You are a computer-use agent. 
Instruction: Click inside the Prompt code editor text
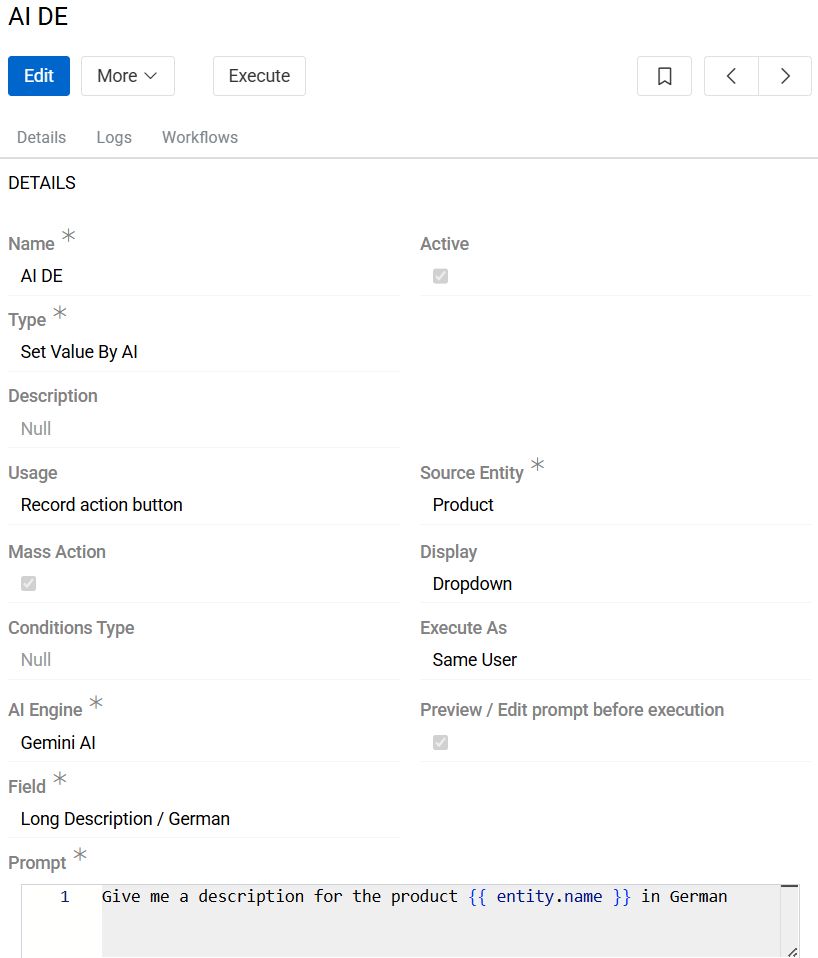(414, 897)
